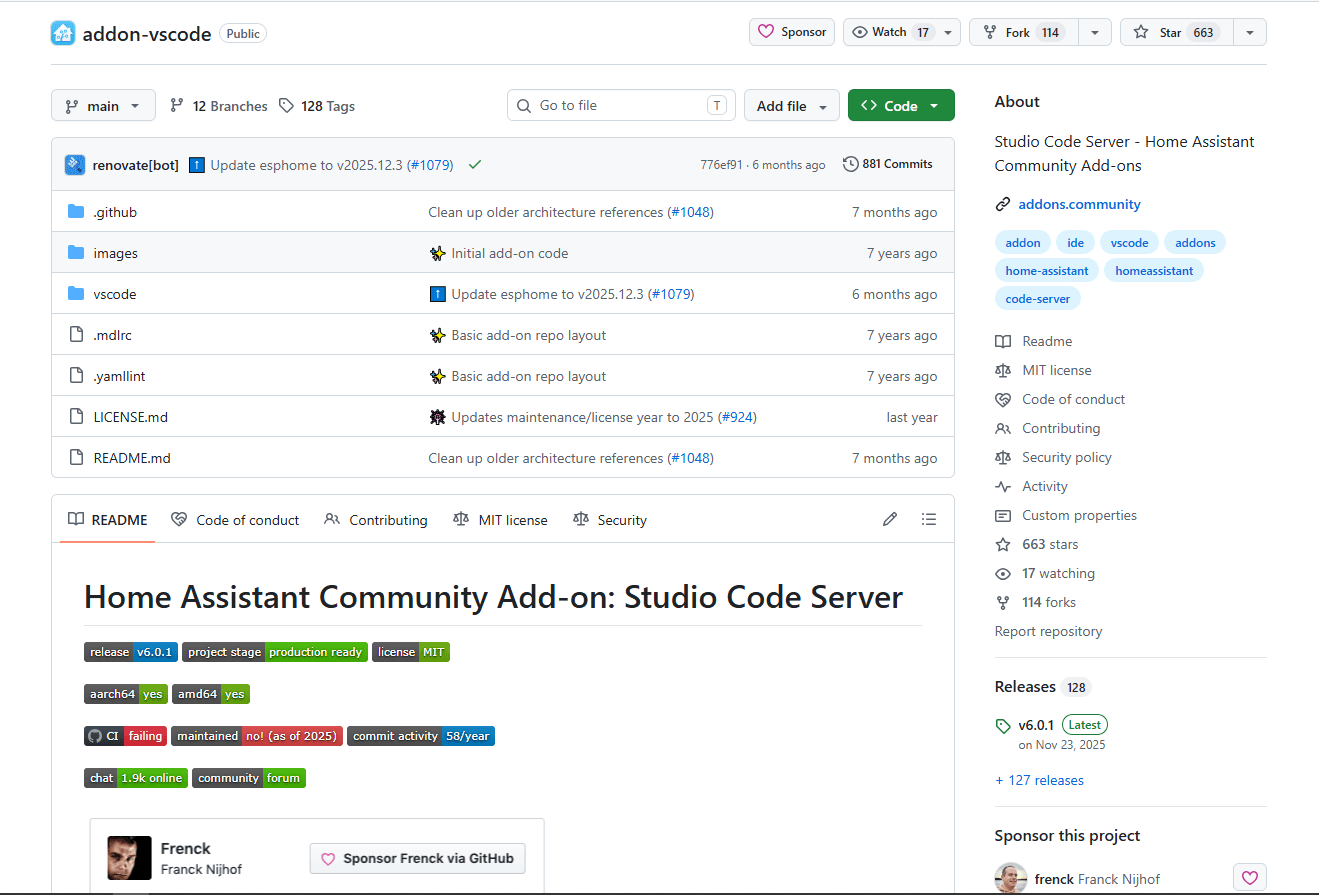The width and height of the screenshot is (1319, 895).
Task: Click the Frenck profile picture in the README
Action: (x=130, y=858)
